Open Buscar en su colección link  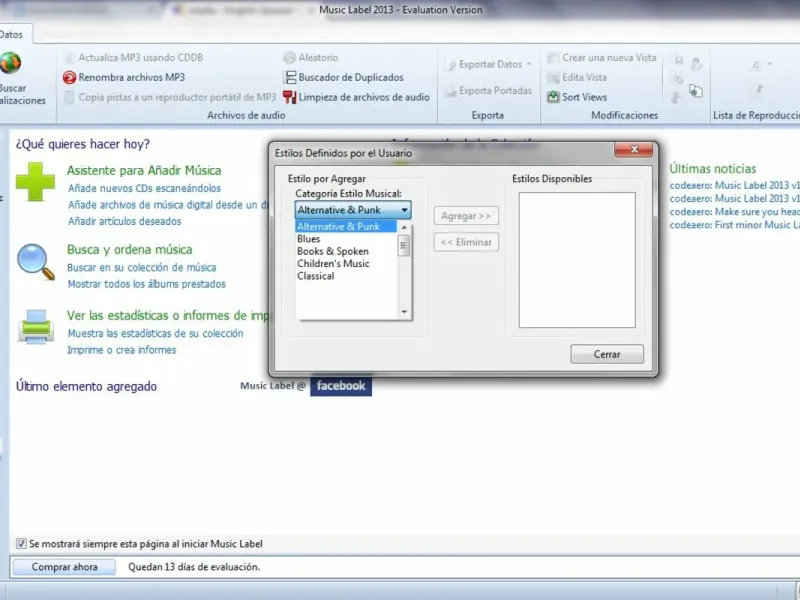pos(142,267)
